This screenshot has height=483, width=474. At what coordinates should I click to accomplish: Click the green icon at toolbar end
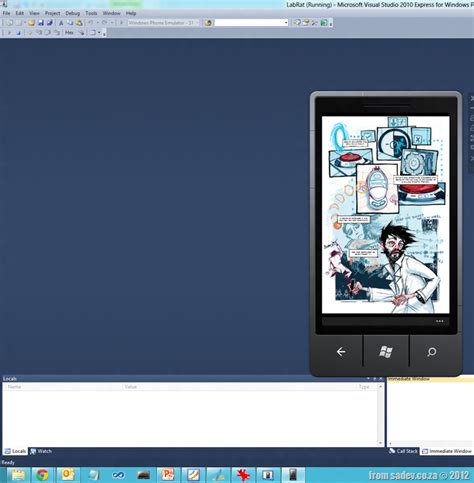pos(324,23)
